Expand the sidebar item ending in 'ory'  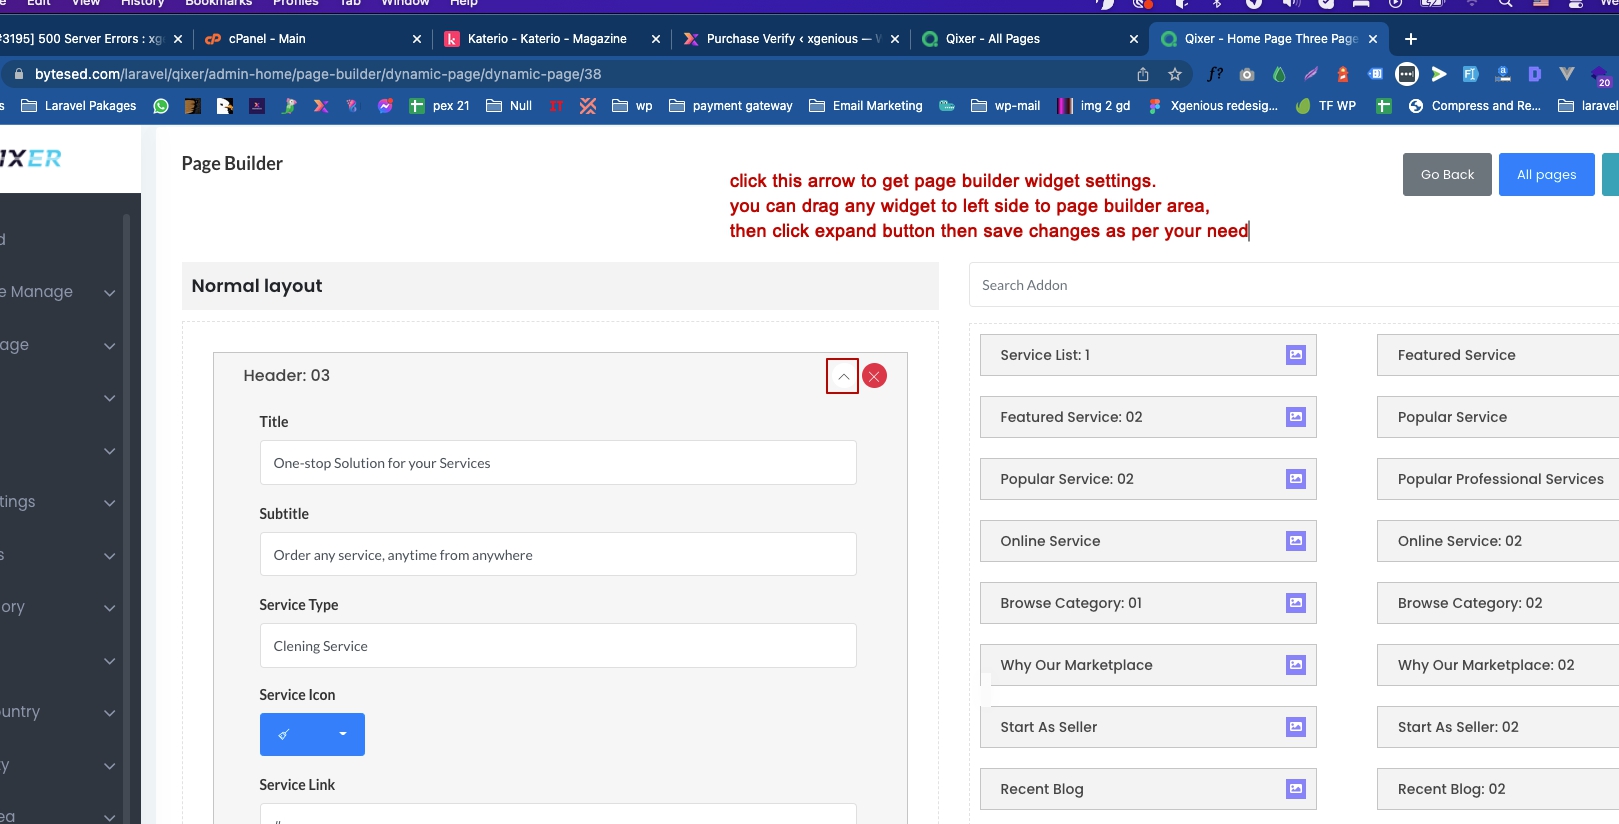point(110,608)
